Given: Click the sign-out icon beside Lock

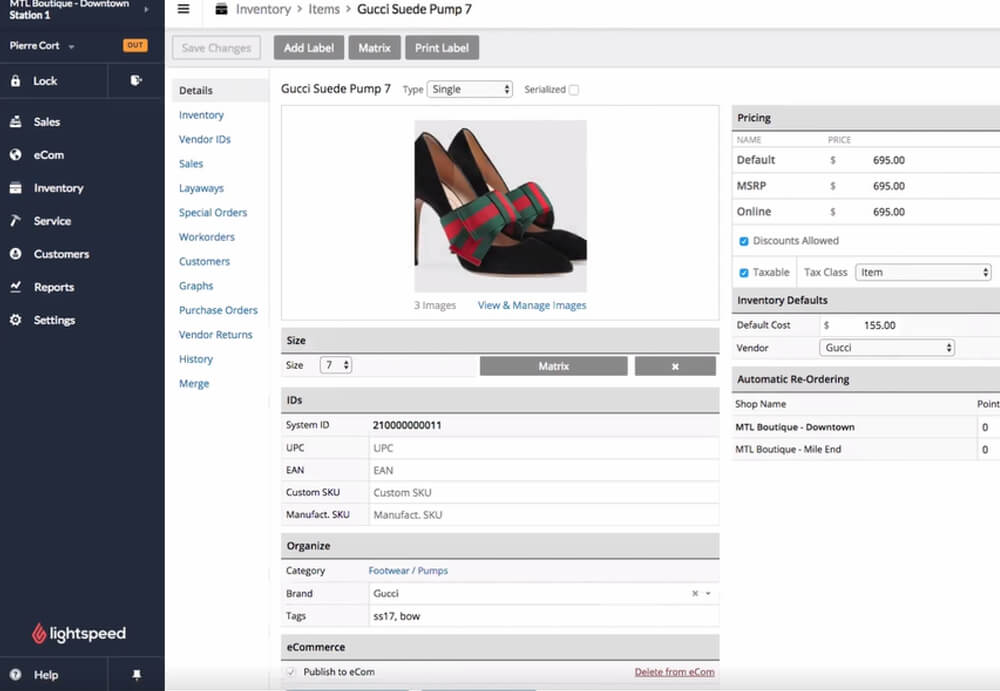Looking at the screenshot, I should [x=136, y=80].
